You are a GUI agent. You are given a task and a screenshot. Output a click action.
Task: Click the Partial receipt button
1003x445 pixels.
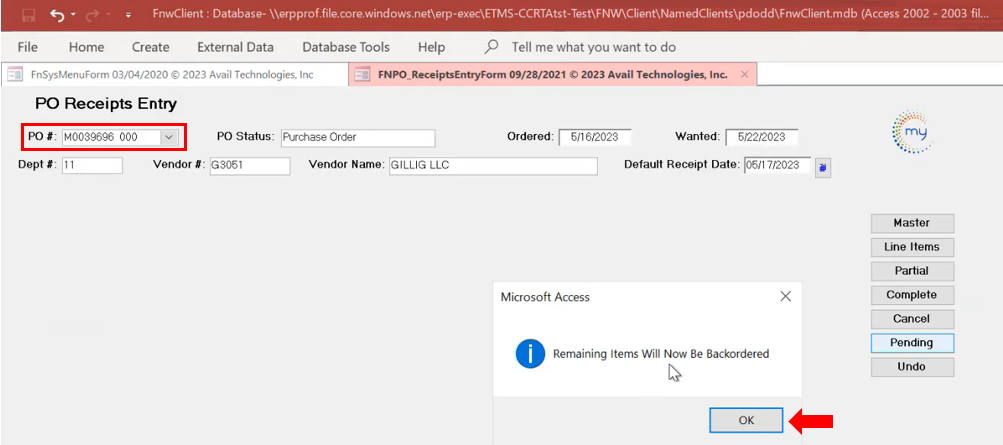click(x=911, y=271)
